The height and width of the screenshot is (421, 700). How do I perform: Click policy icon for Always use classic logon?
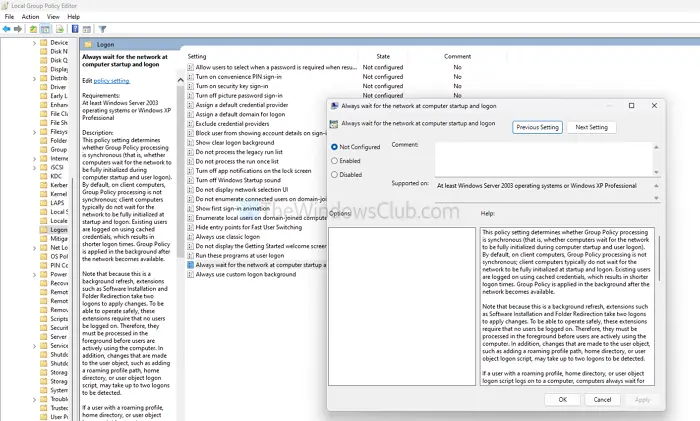[x=191, y=237]
